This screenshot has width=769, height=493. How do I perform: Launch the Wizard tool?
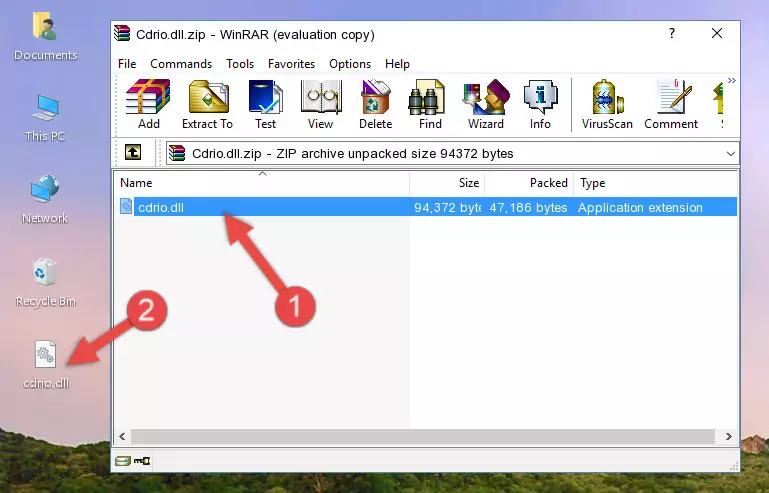click(486, 104)
